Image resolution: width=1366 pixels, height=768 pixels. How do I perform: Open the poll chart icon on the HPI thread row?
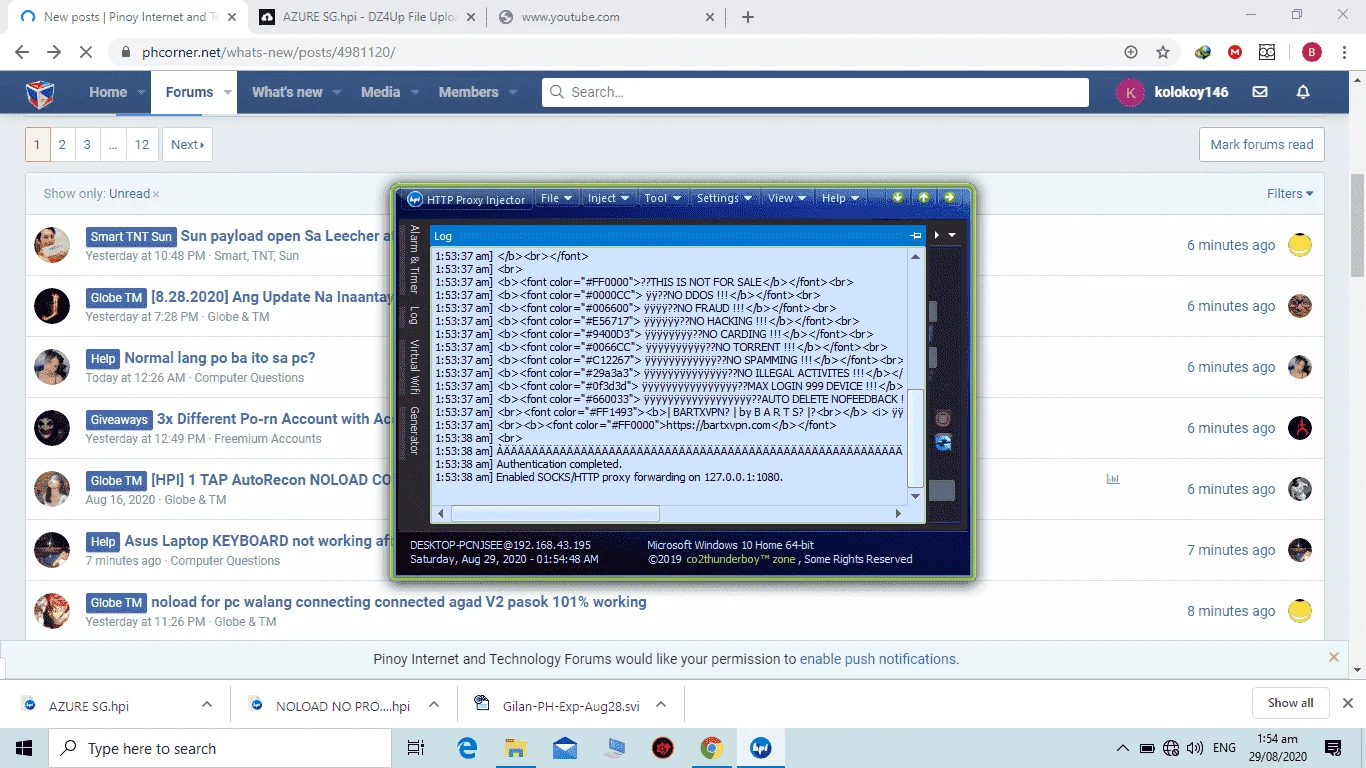[1113, 480]
